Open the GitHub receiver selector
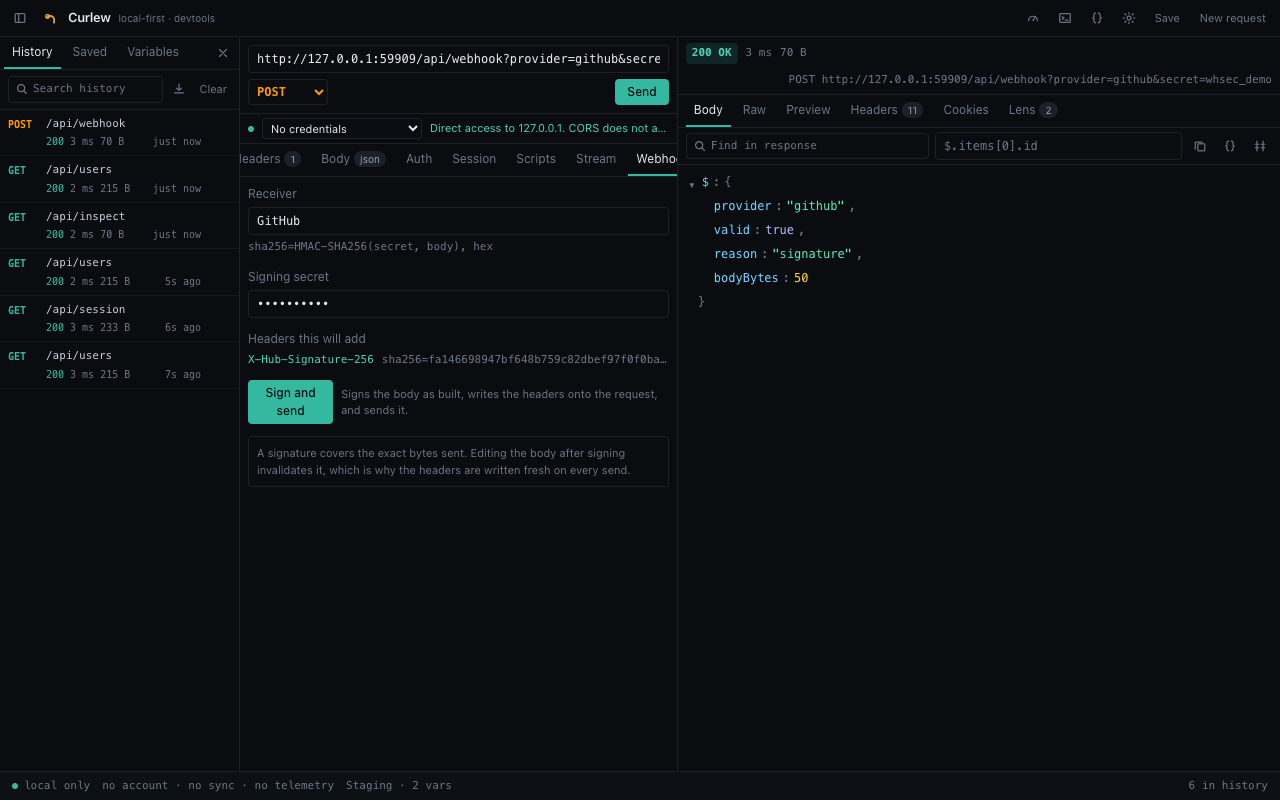Viewport: 1280px width, 800px height. pyautogui.click(x=458, y=221)
